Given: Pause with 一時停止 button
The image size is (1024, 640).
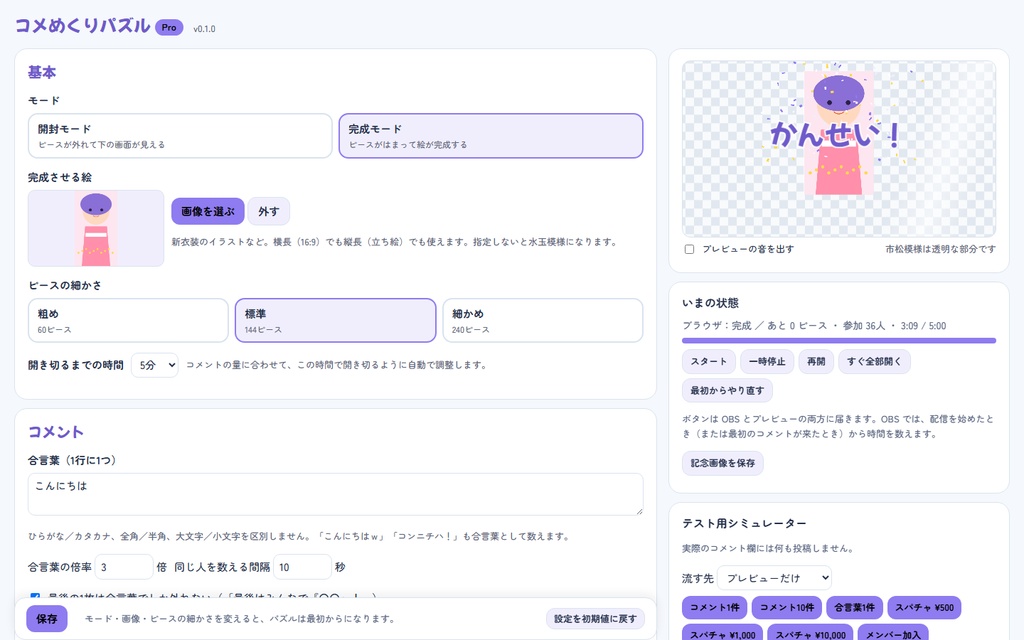Looking at the screenshot, I should point(767,361).
